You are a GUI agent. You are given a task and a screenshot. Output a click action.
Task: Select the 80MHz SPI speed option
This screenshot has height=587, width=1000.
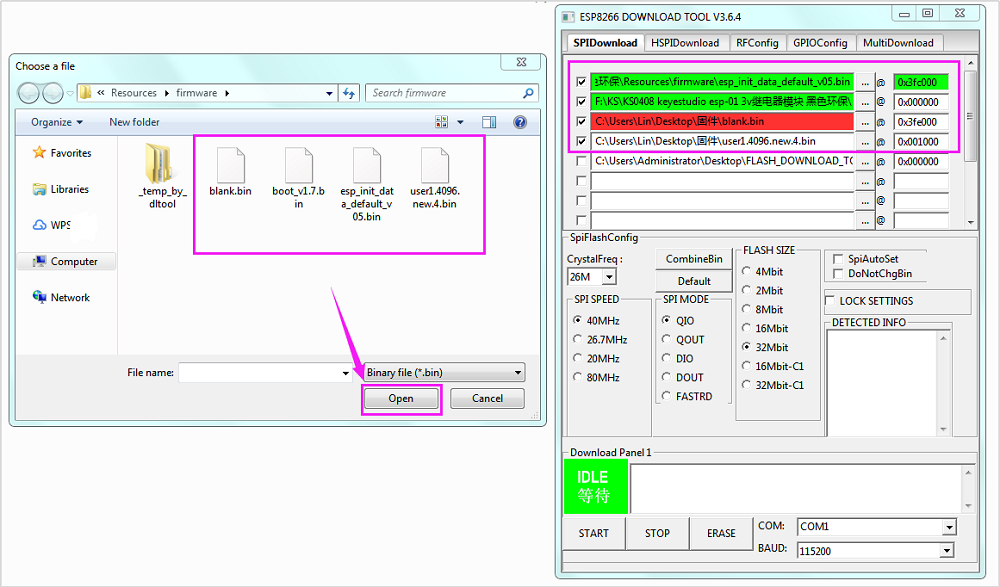[x=579, y=378]
